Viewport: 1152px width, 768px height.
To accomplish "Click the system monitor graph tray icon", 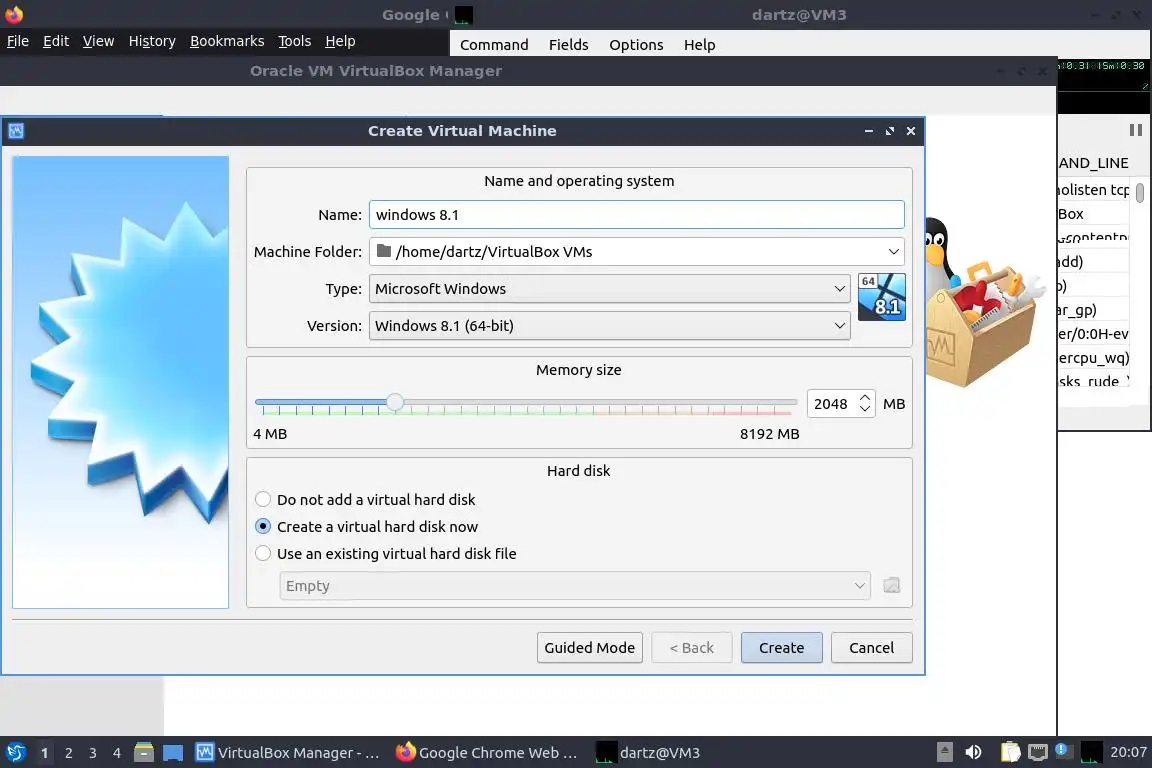I will tap(1091, 752).
